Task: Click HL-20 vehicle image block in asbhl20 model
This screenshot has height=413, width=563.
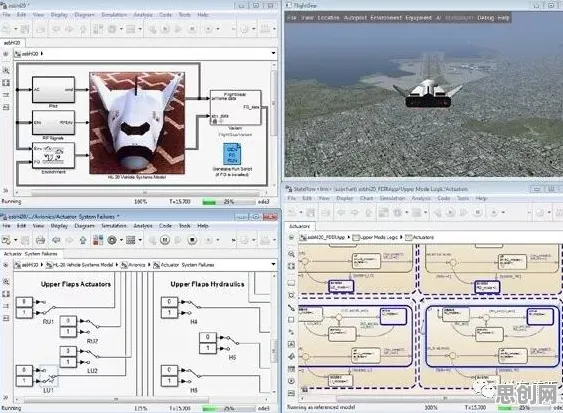Action: (137, 123)
